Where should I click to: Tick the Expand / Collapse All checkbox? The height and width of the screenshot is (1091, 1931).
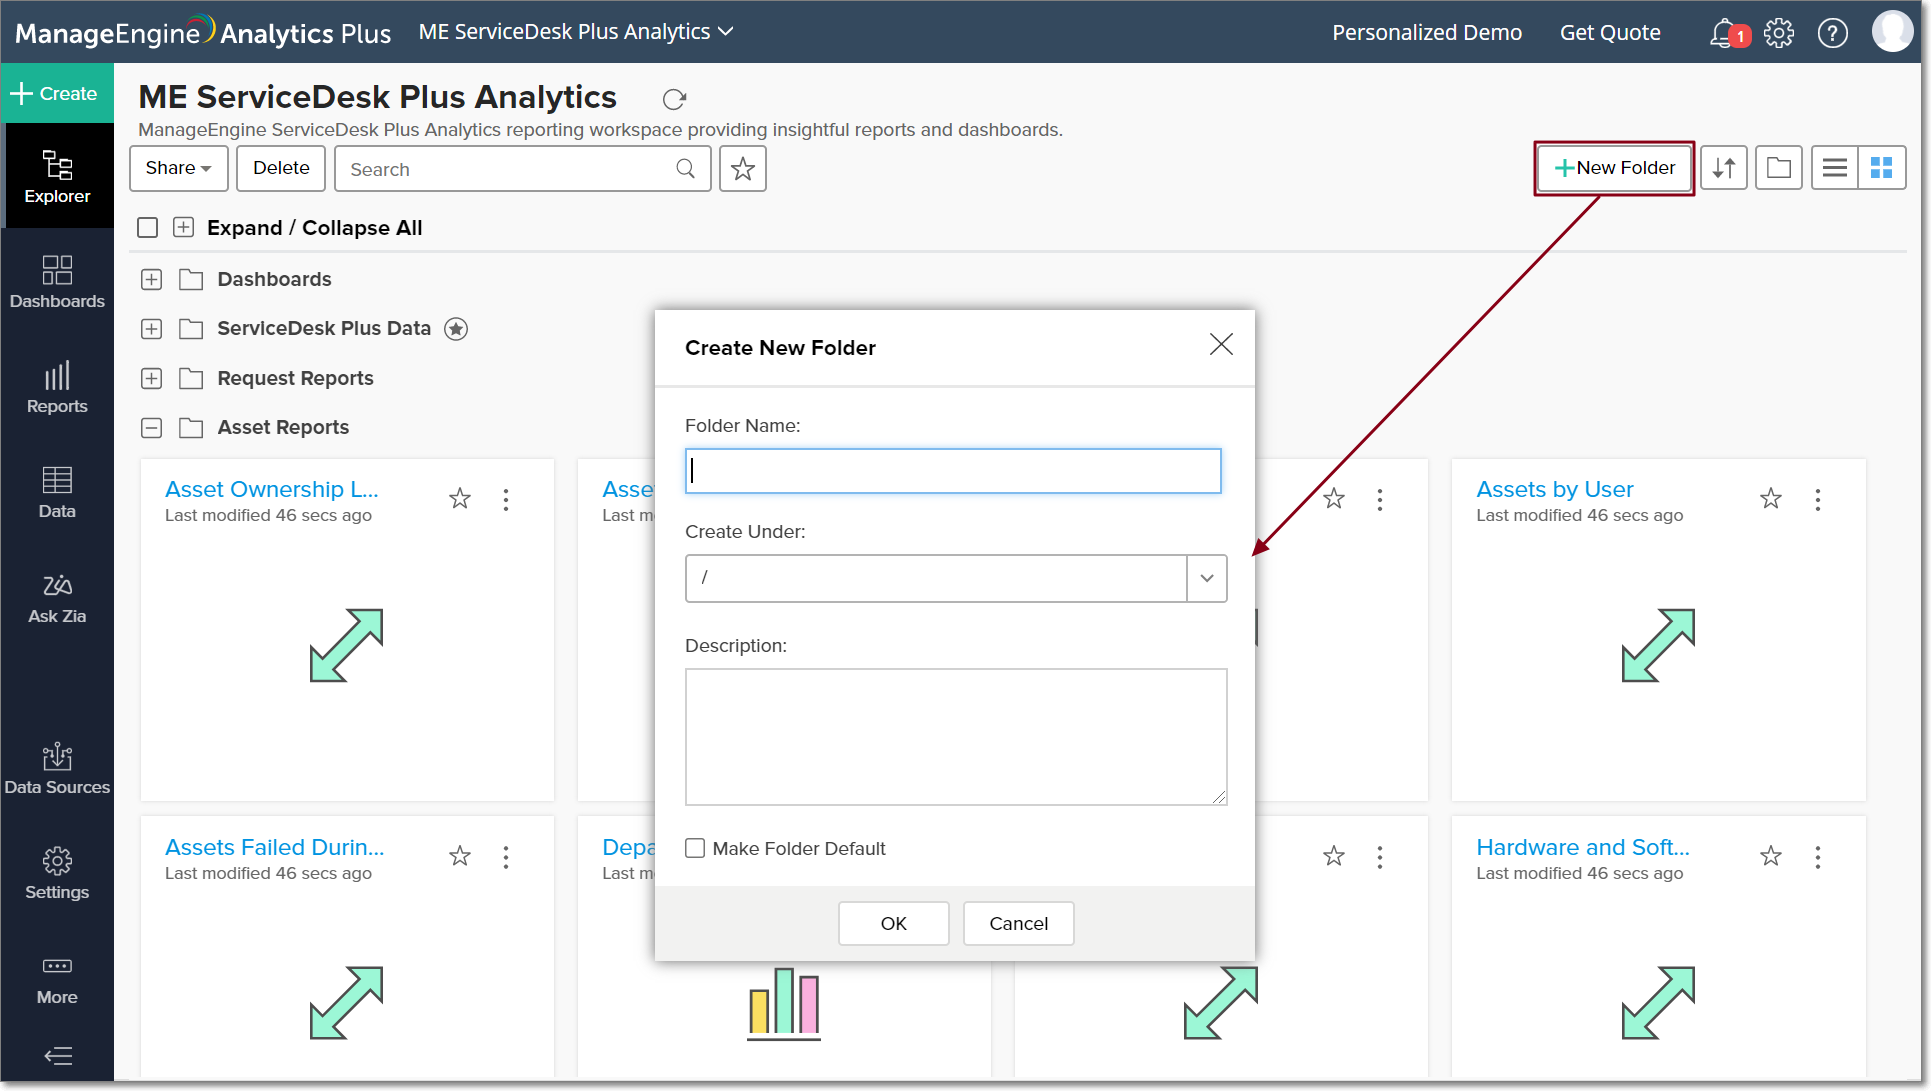[x=148, y=228]
